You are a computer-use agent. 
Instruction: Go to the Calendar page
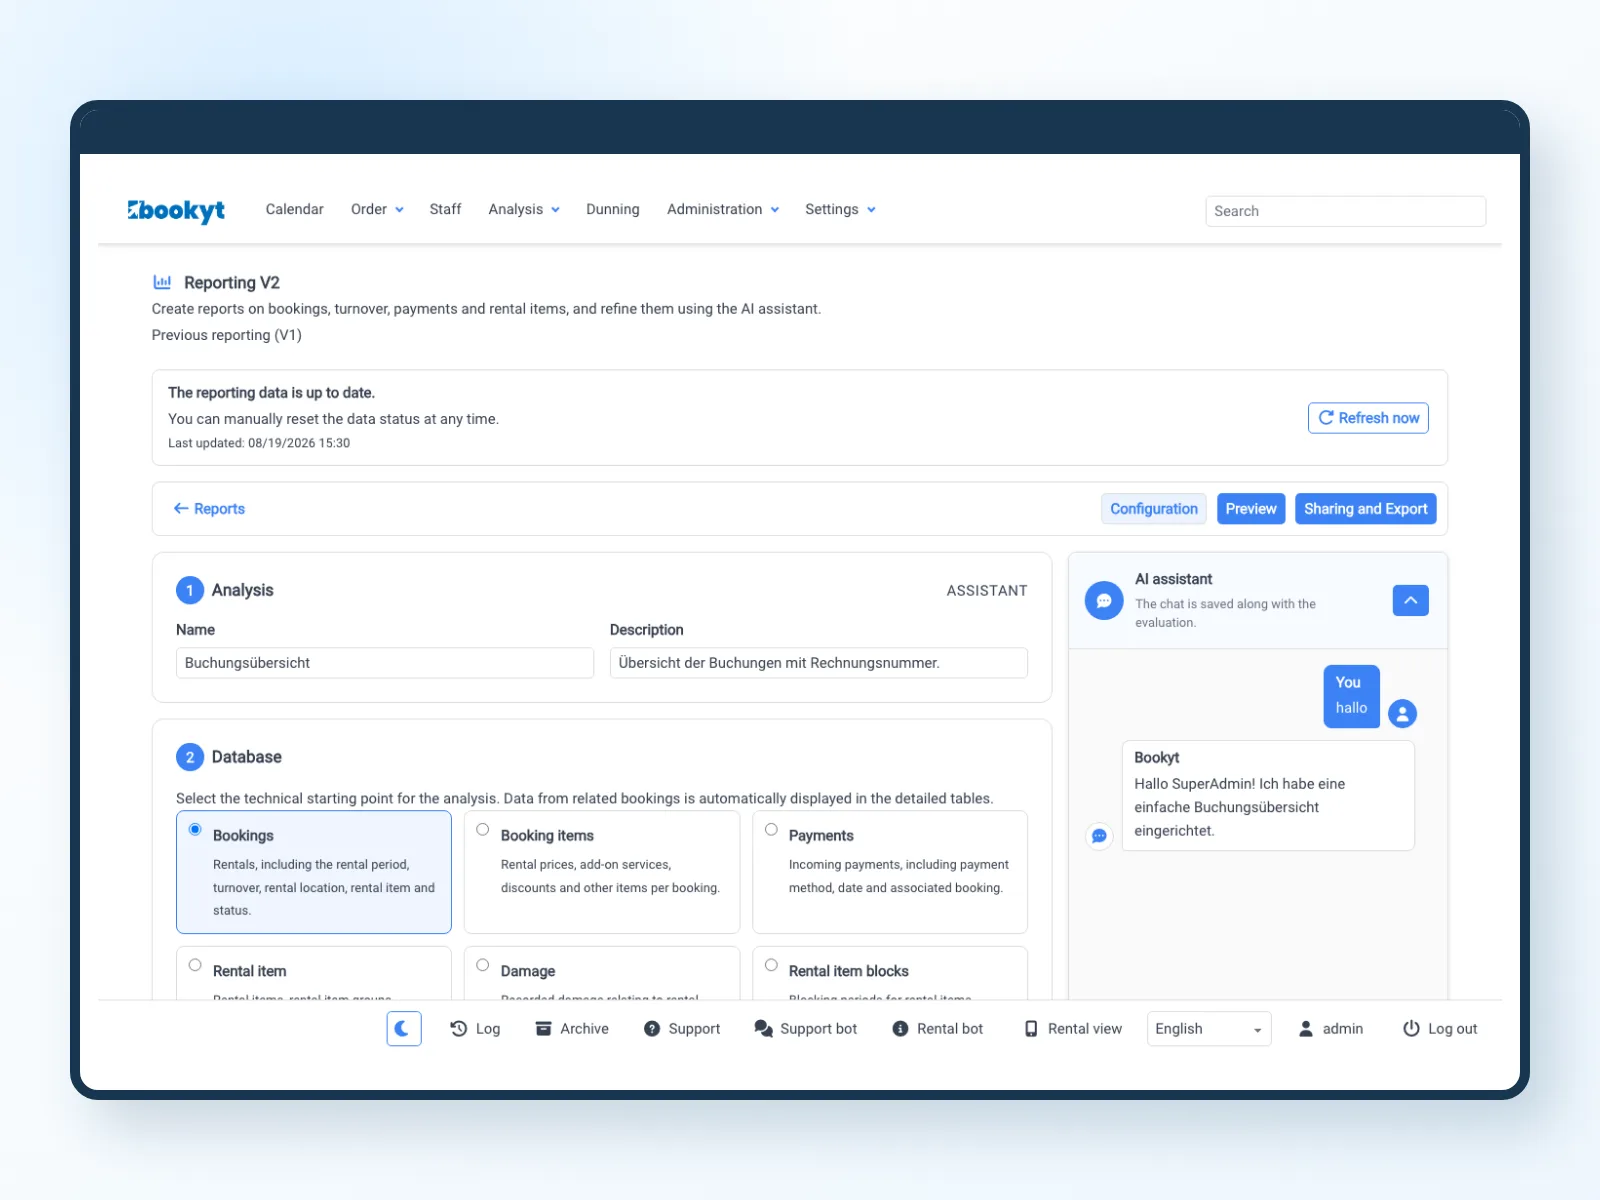point(295,209)
